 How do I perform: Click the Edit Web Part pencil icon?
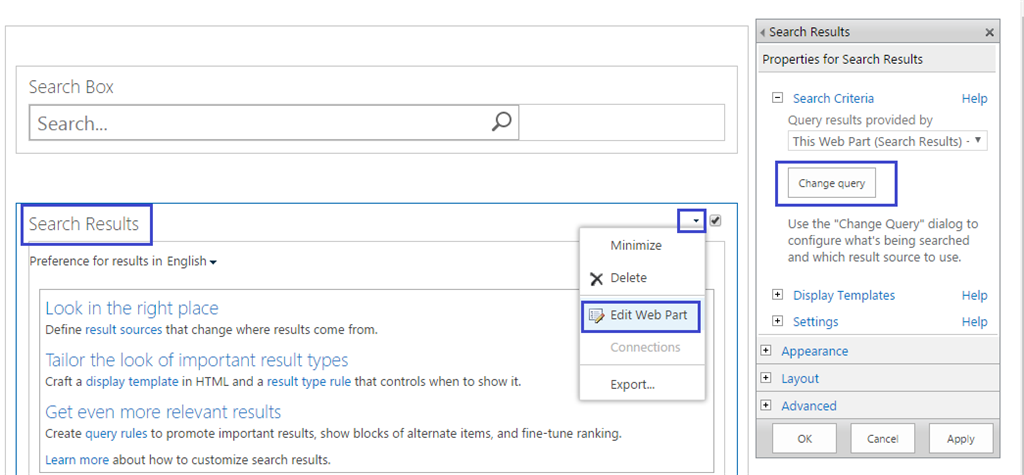(x=596, y=316)
